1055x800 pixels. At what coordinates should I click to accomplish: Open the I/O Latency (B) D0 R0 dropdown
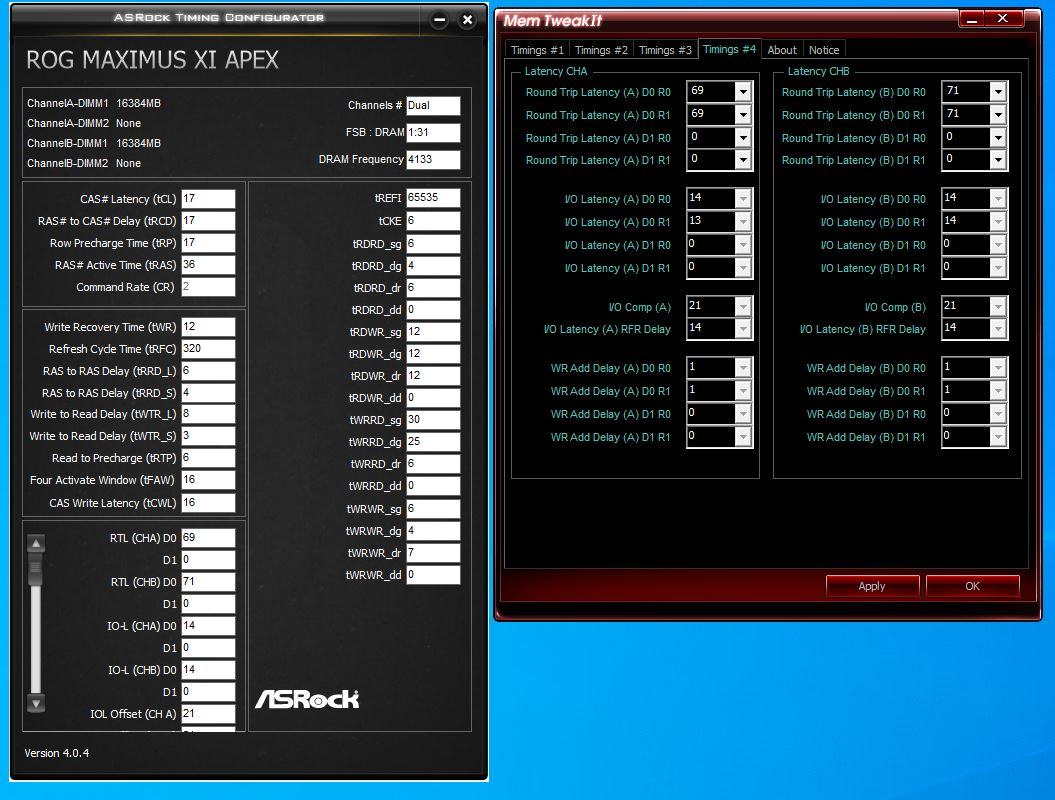coord(998,199)
